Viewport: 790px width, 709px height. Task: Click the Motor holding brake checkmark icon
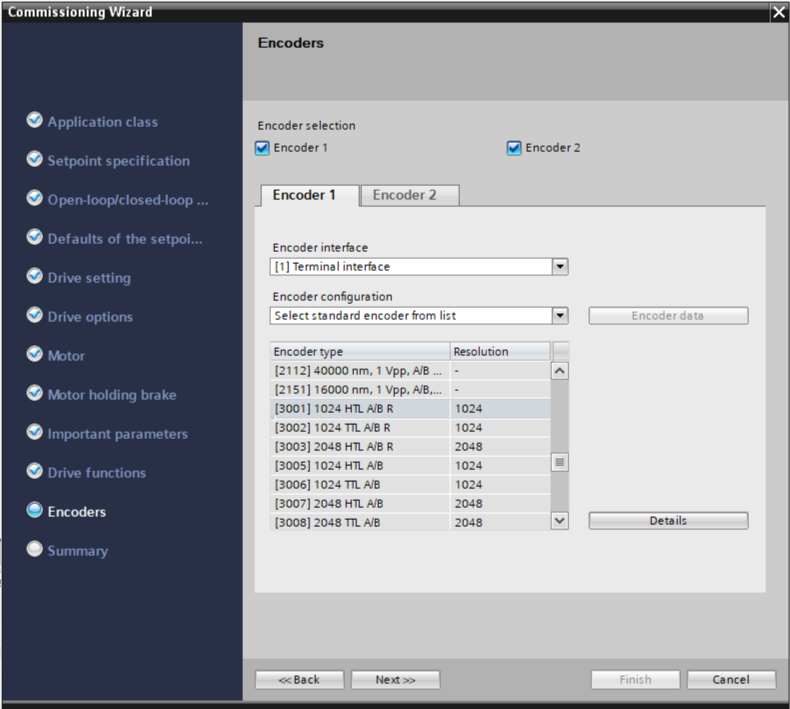(35, 394)
